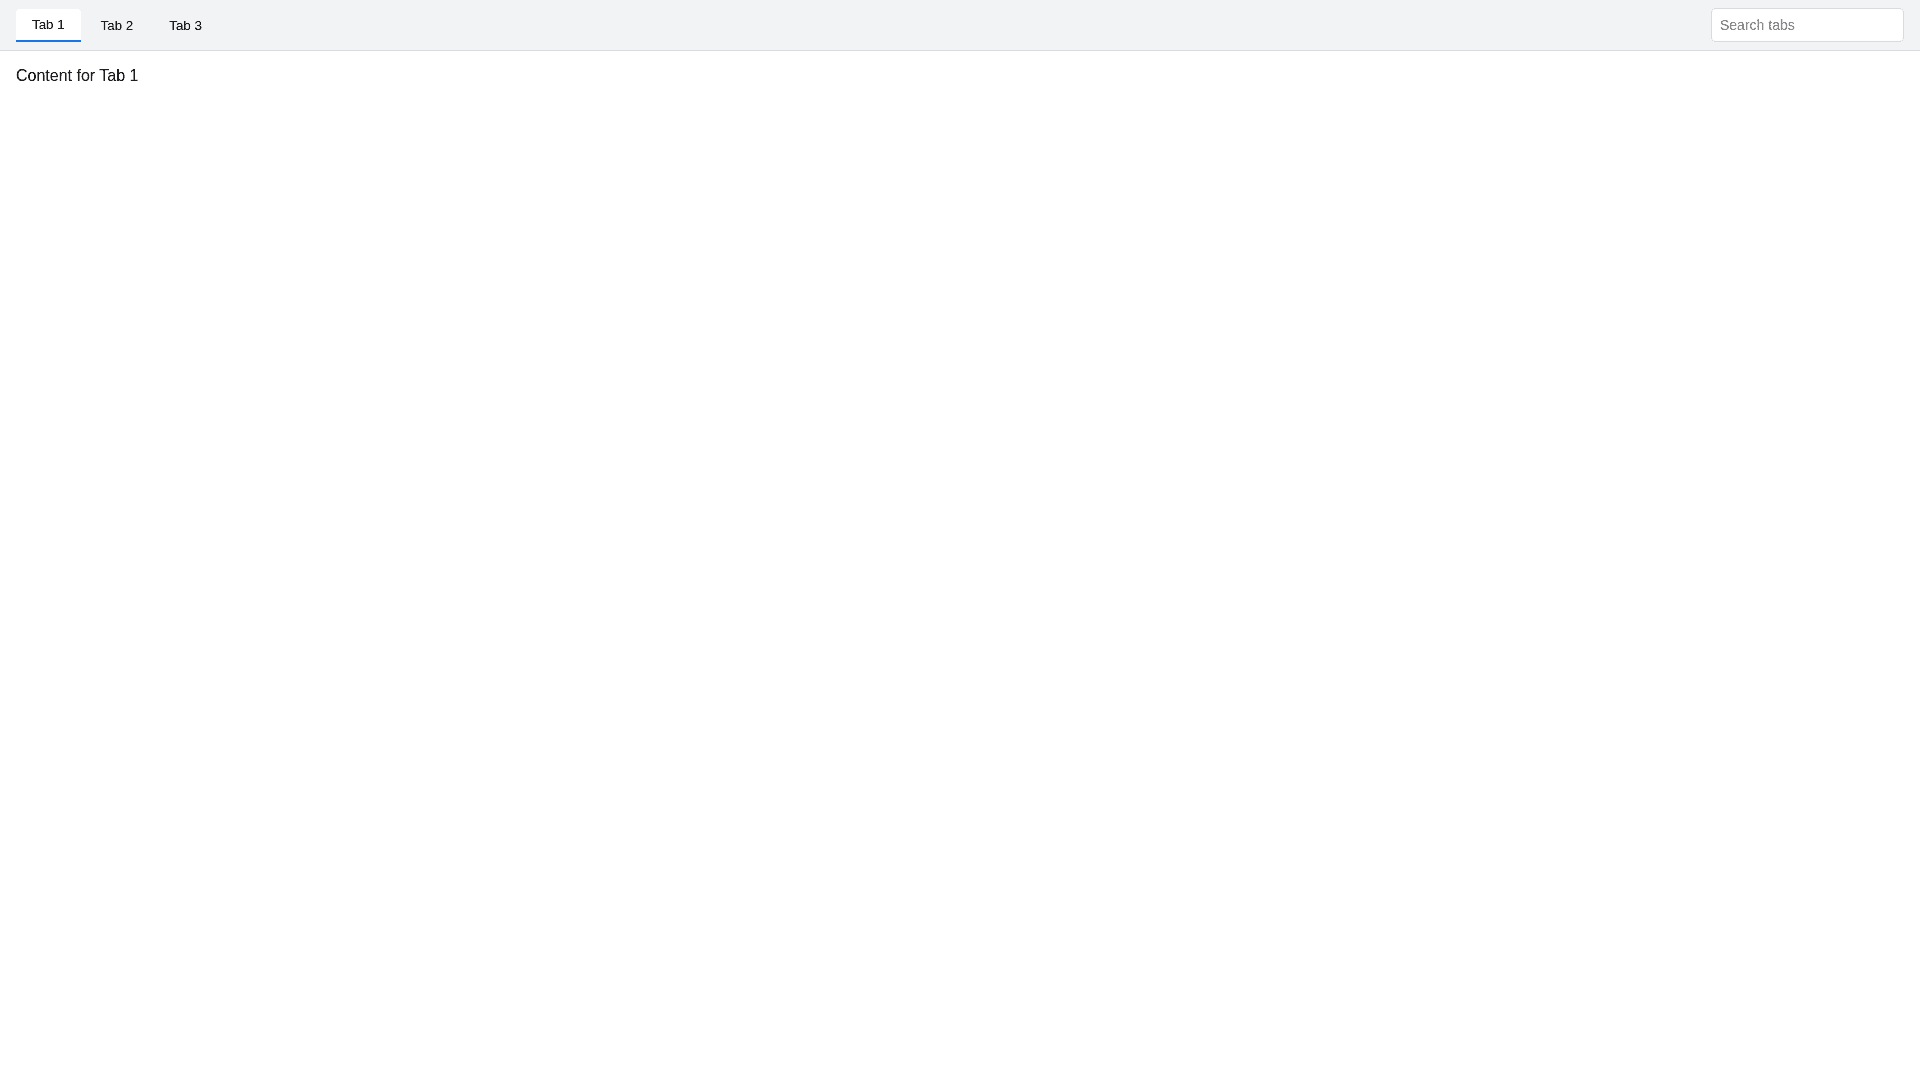Image resolution: width=1920 pixels, height=1080 pixels.
Task: Show content of Tab 2
Action: (116, 25)
